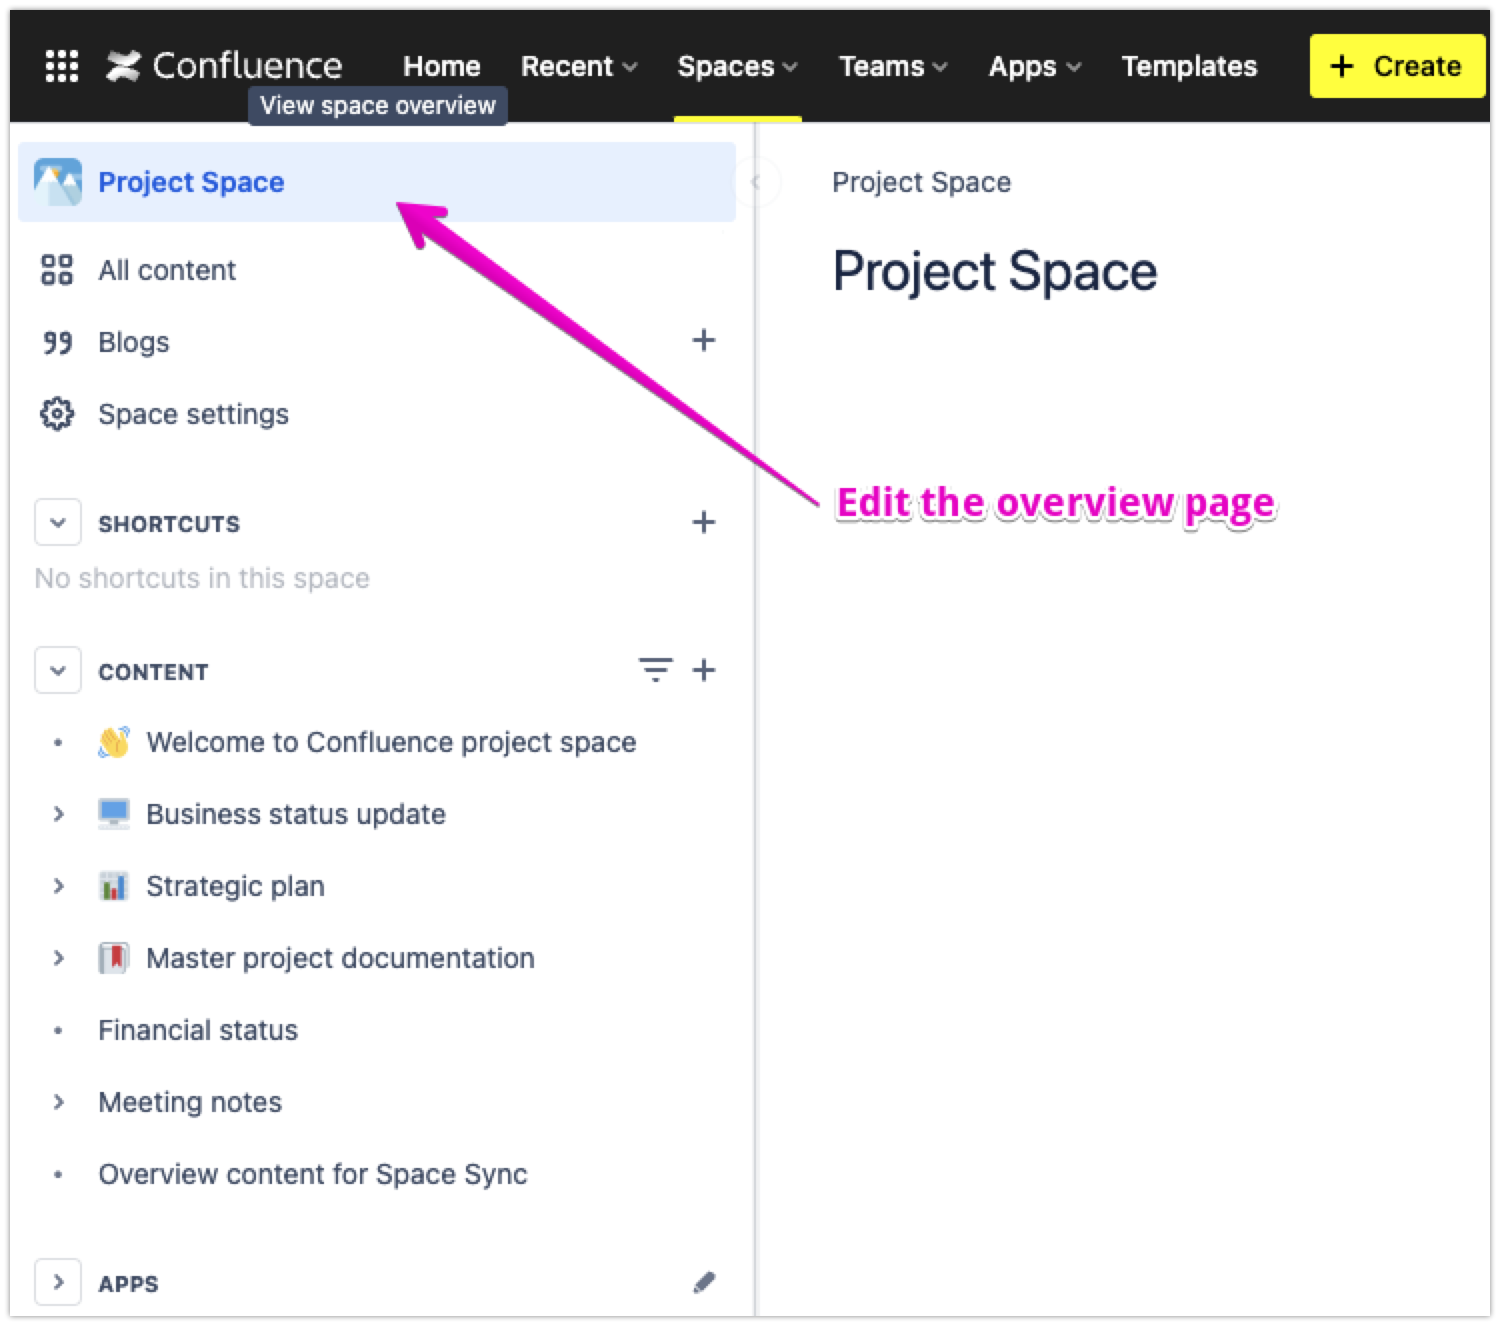Image resolution: width=1500 pixels, height=1326 pixels.
Task: Open All content from the sidebar
Action: 166,270
